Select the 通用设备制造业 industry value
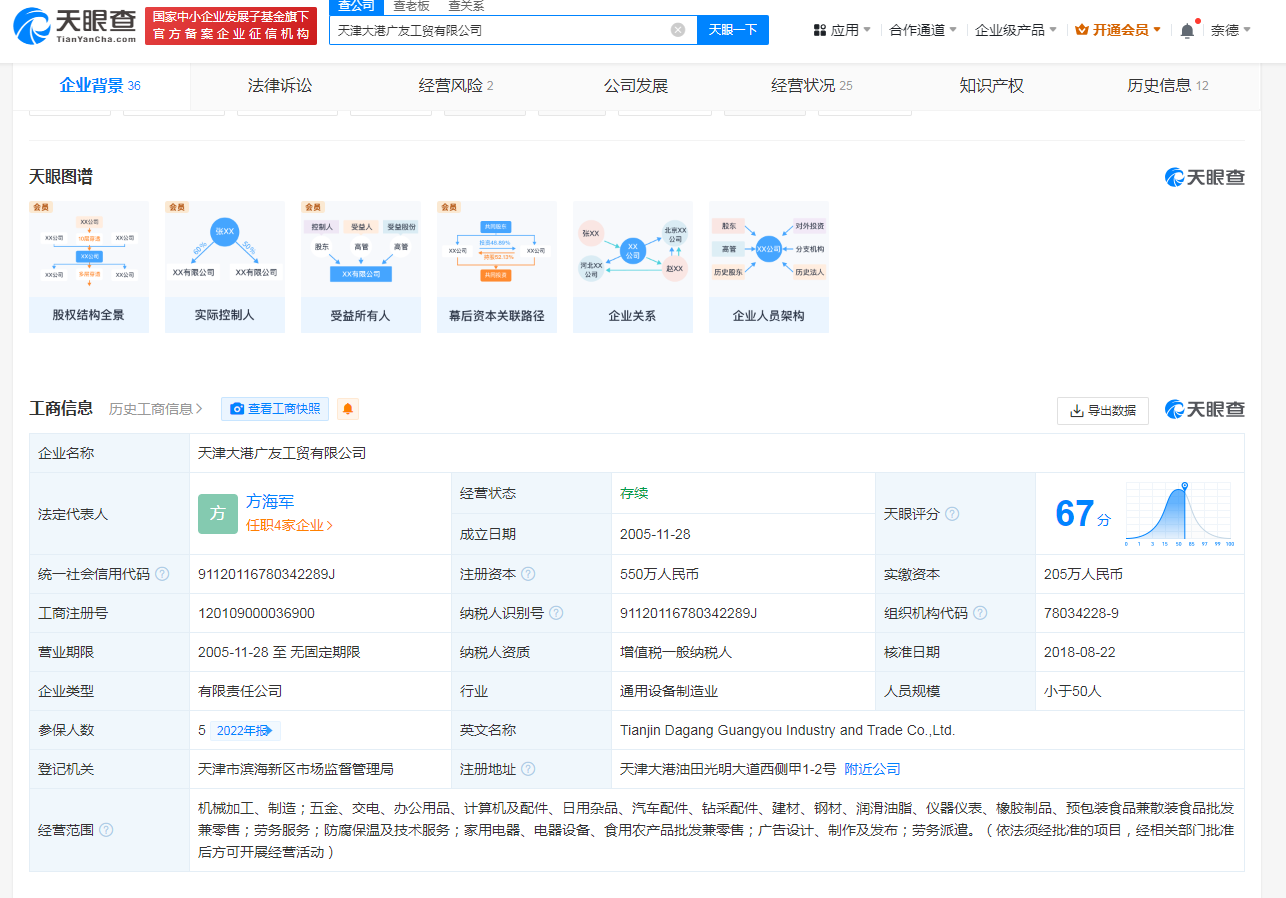The image size is (1286, 898). click(x=669, y=691)
